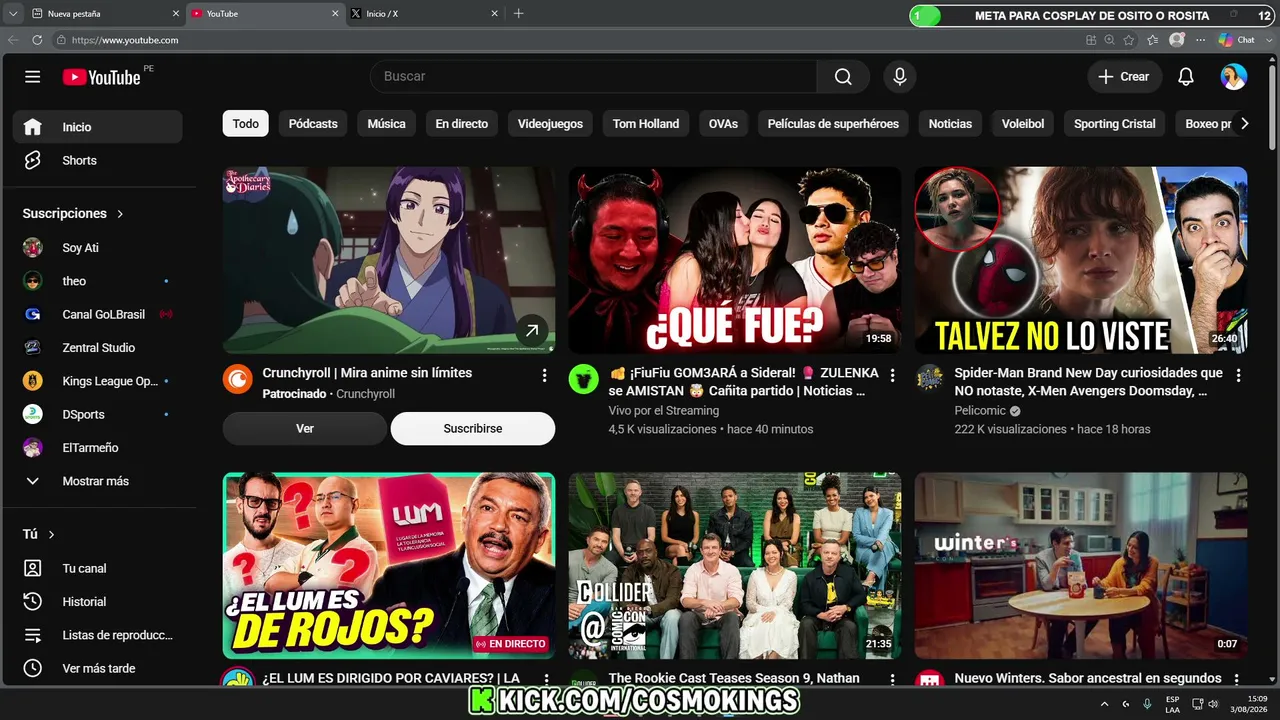
Task: Open the theo subscription channel
Action: (x=98, y=281)
